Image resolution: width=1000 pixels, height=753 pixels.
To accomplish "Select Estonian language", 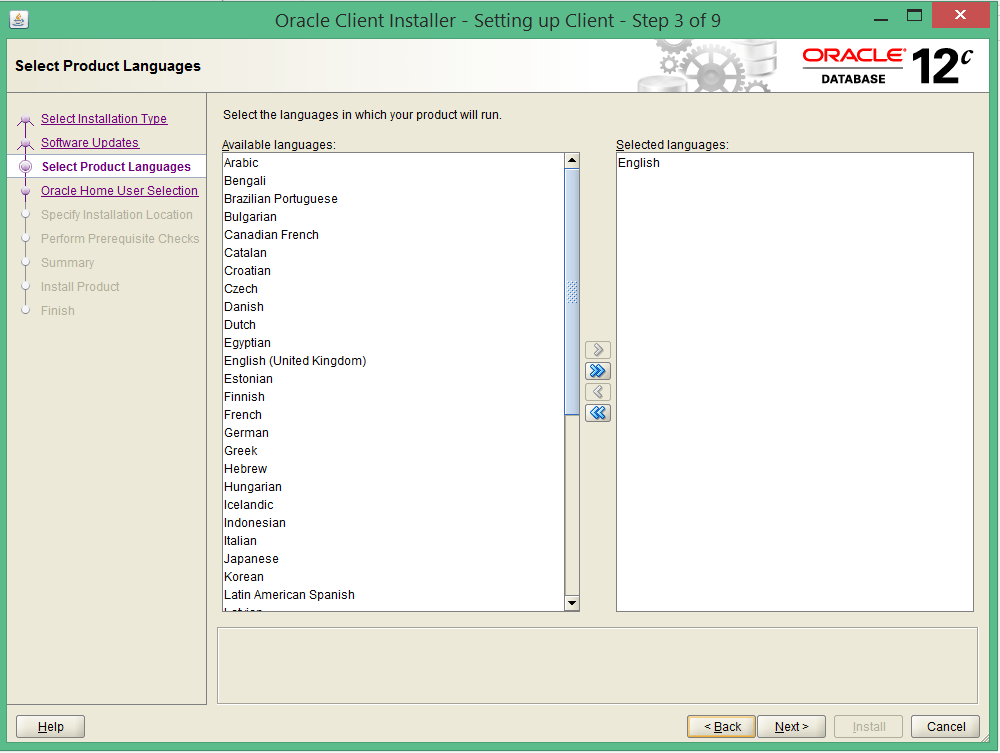I will click(393, 379).
